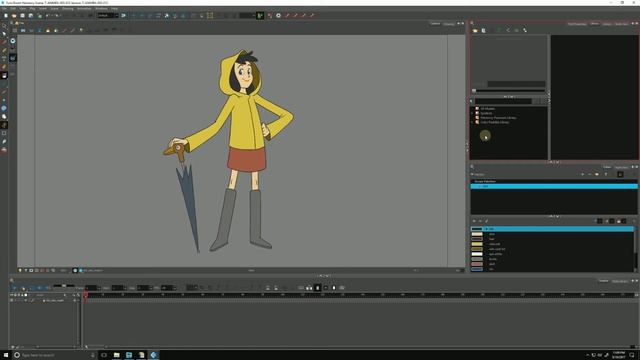Open the Edit menu
The width and height of the screenshot is (640, 360).
tap(13, 9)
